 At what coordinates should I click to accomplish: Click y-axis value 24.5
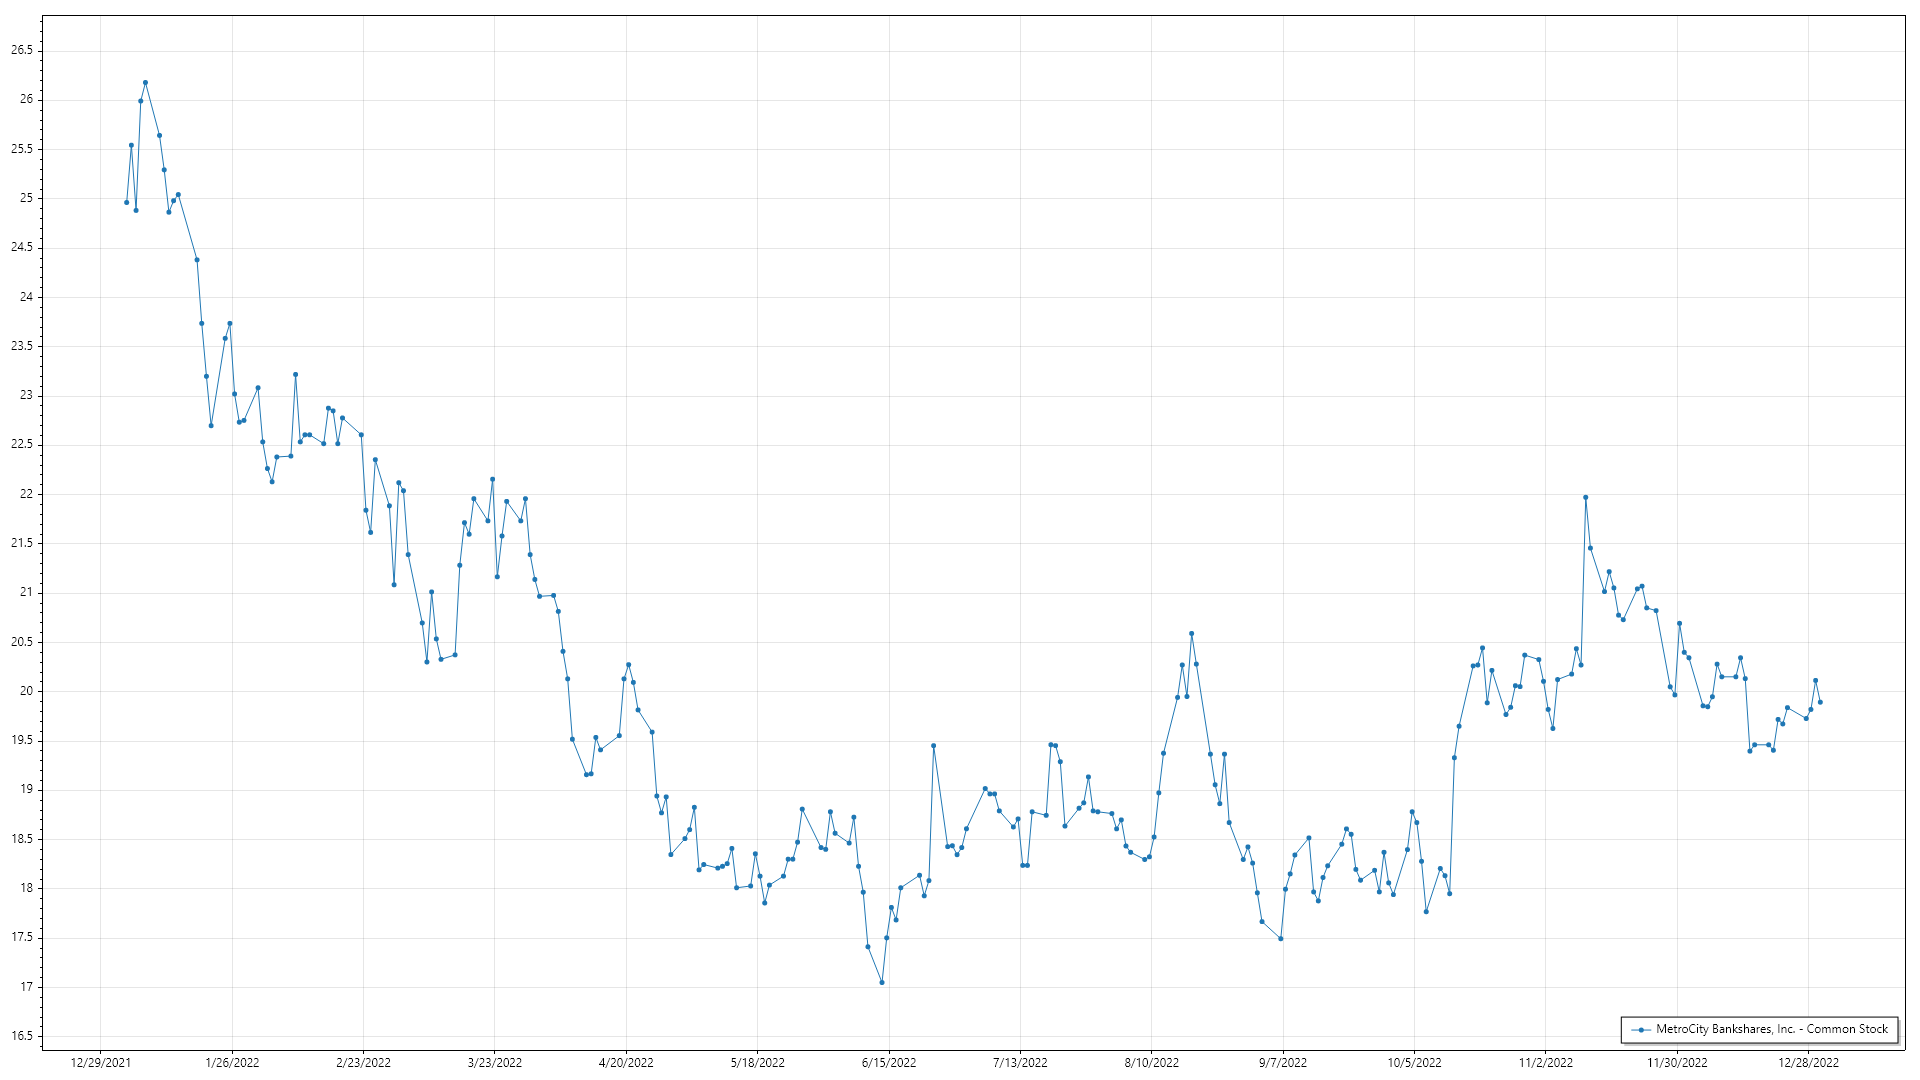[22, 247]
